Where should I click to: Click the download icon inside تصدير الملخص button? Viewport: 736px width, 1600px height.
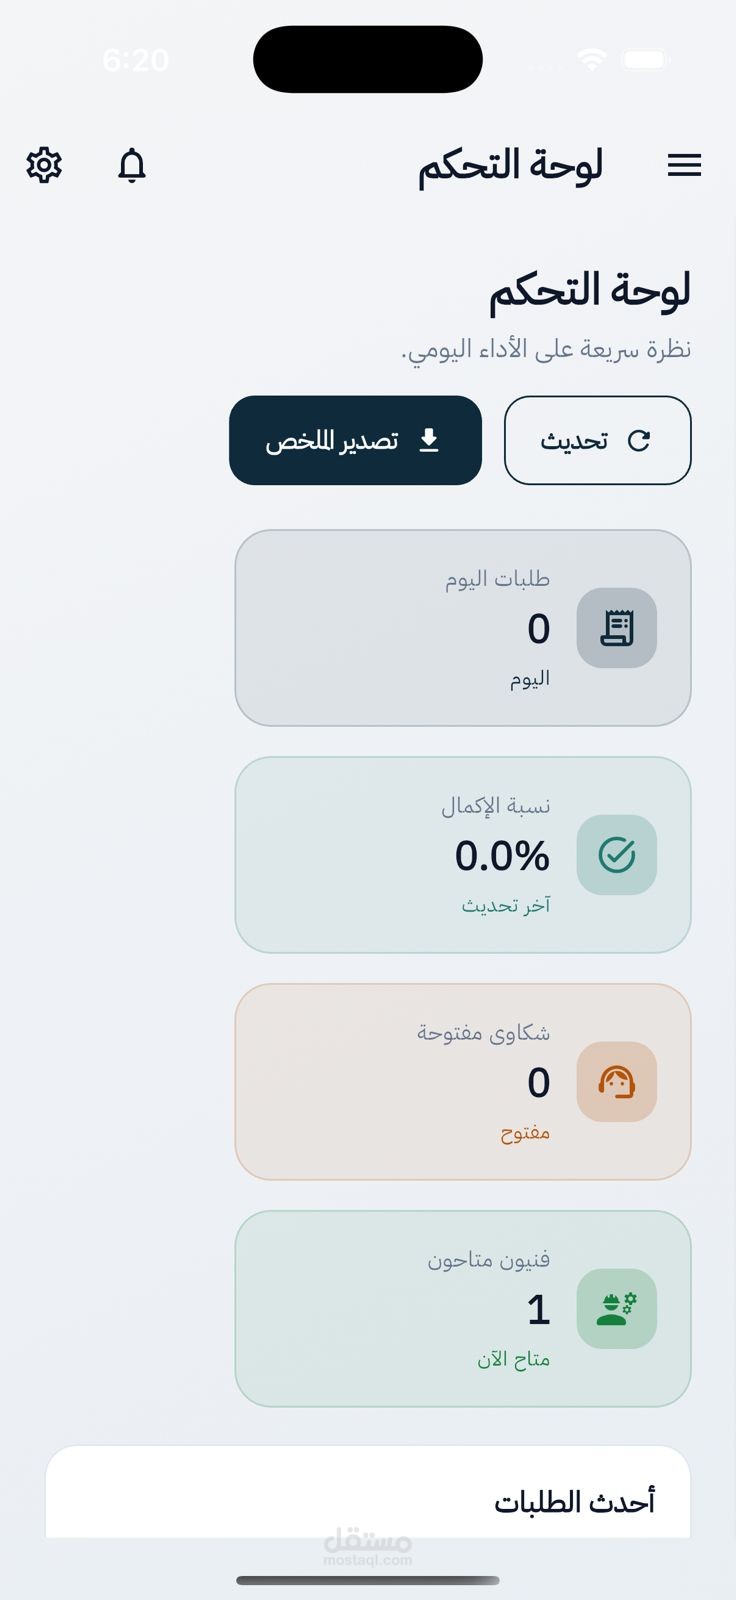click(430, 440)
